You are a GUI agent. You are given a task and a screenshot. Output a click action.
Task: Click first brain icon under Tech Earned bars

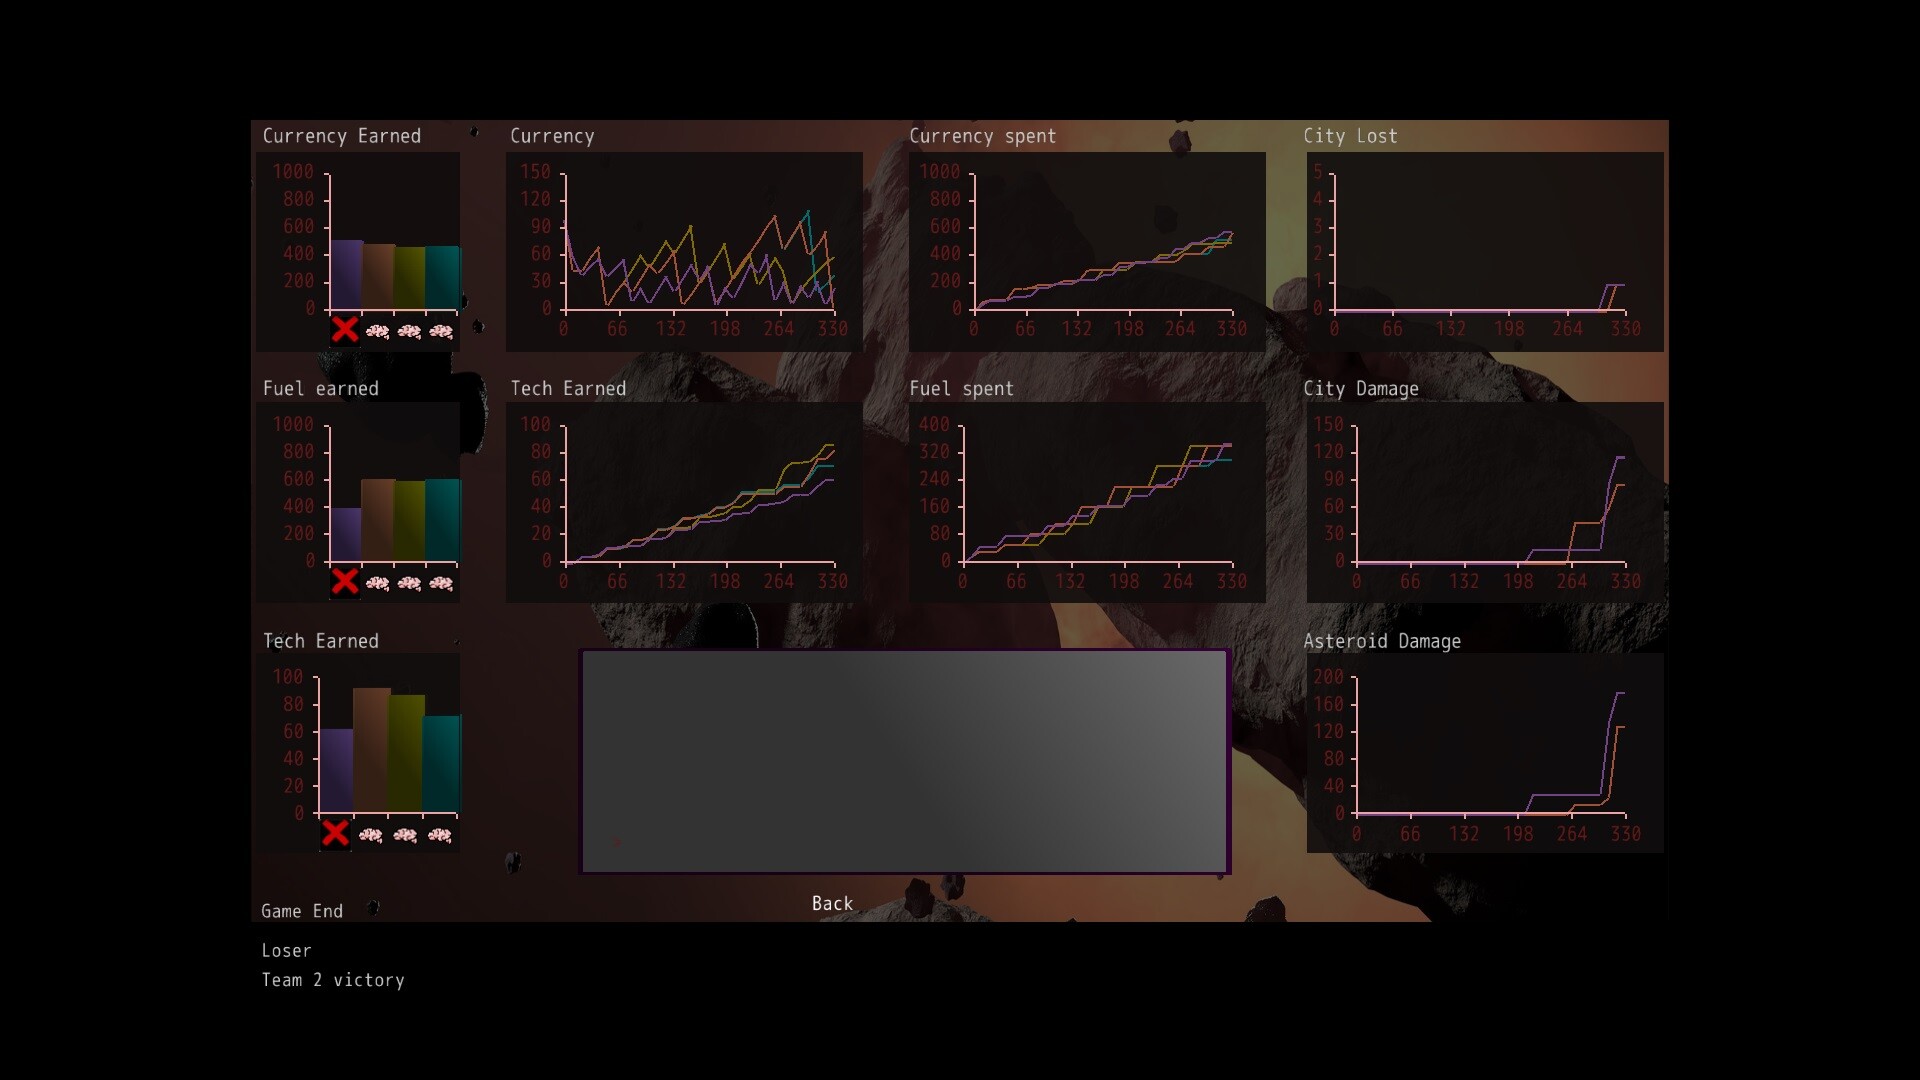371,835
